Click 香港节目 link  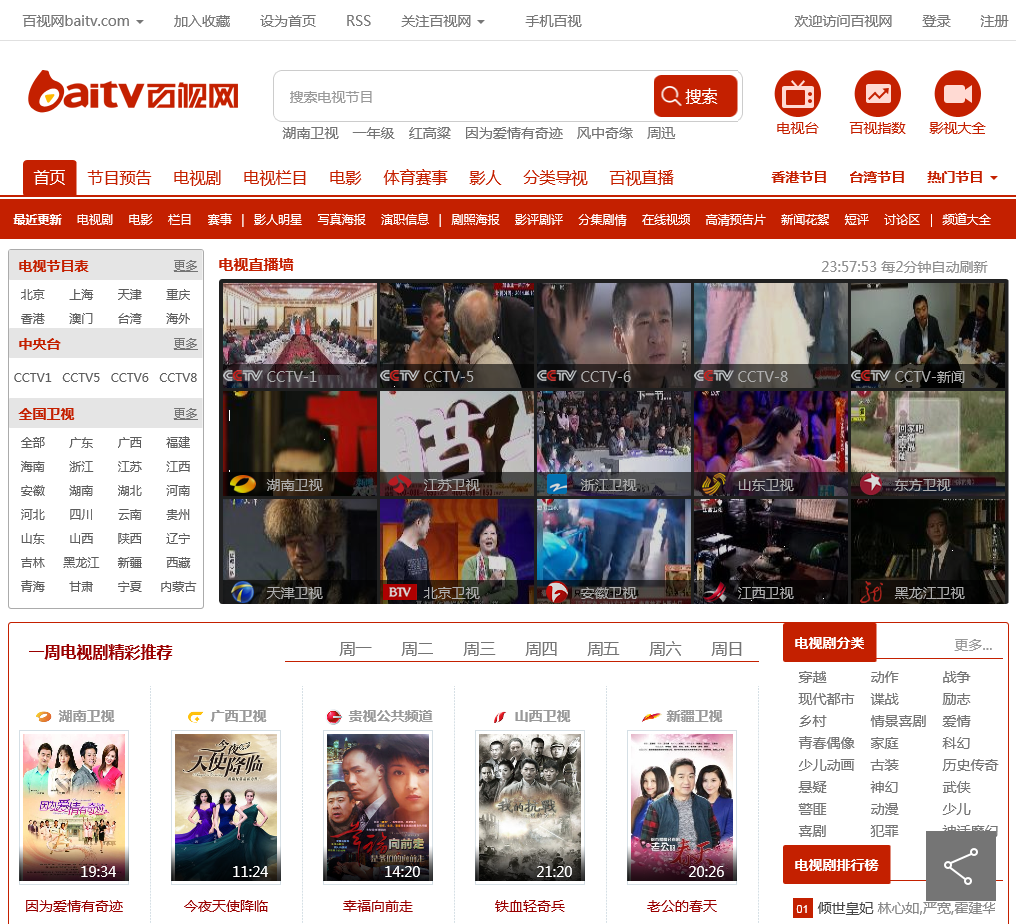pos(799,177)
